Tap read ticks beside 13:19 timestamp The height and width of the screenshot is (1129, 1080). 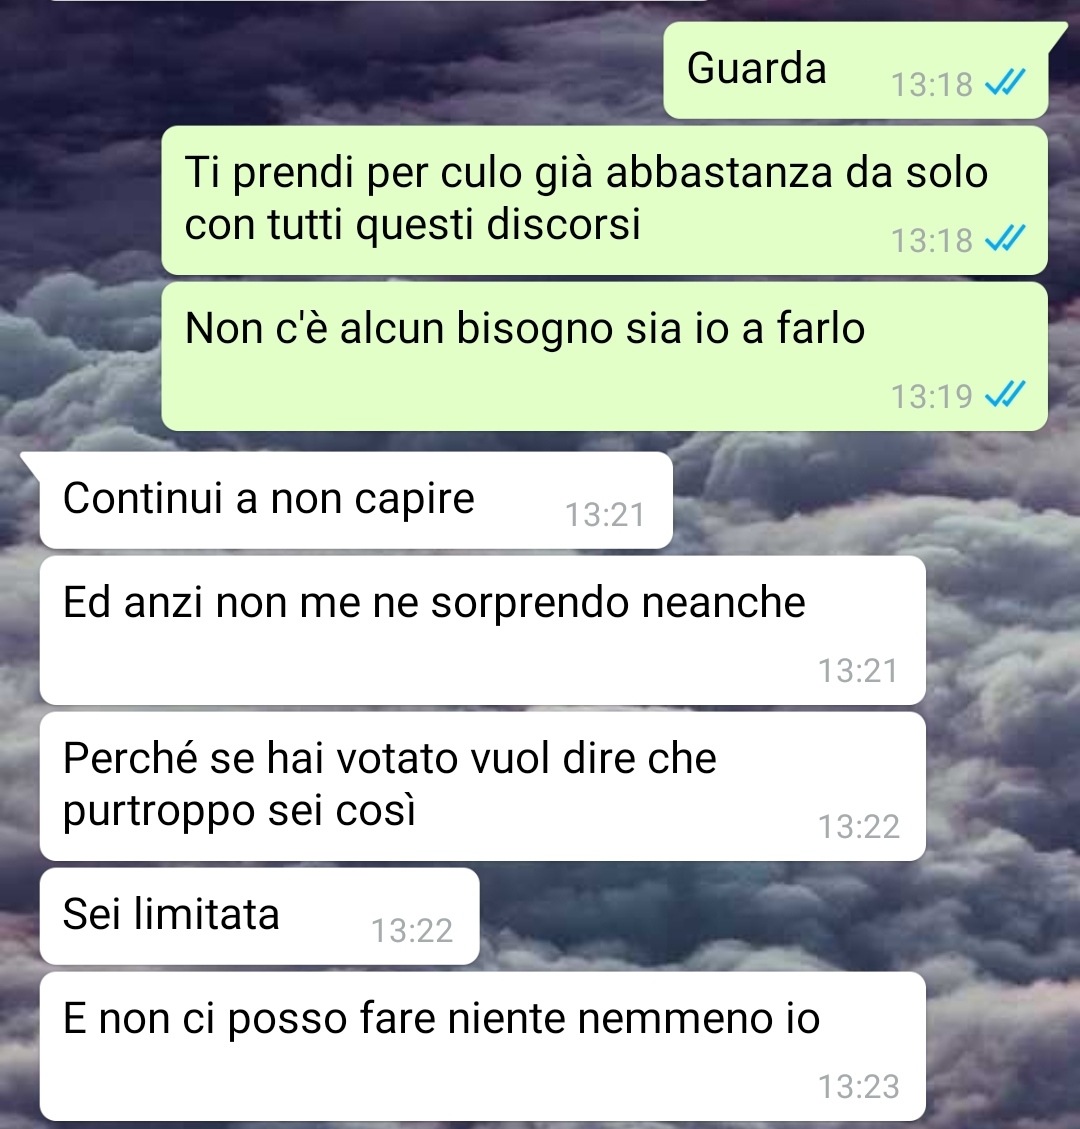[1005, 395]
